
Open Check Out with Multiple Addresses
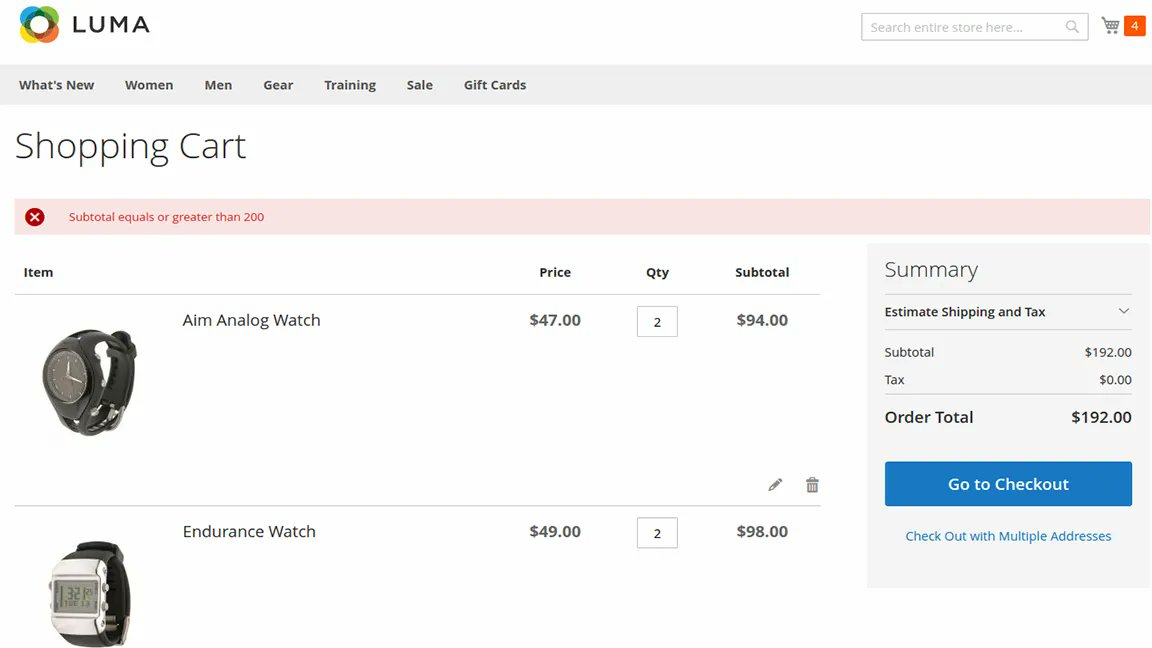[1008, 536]
